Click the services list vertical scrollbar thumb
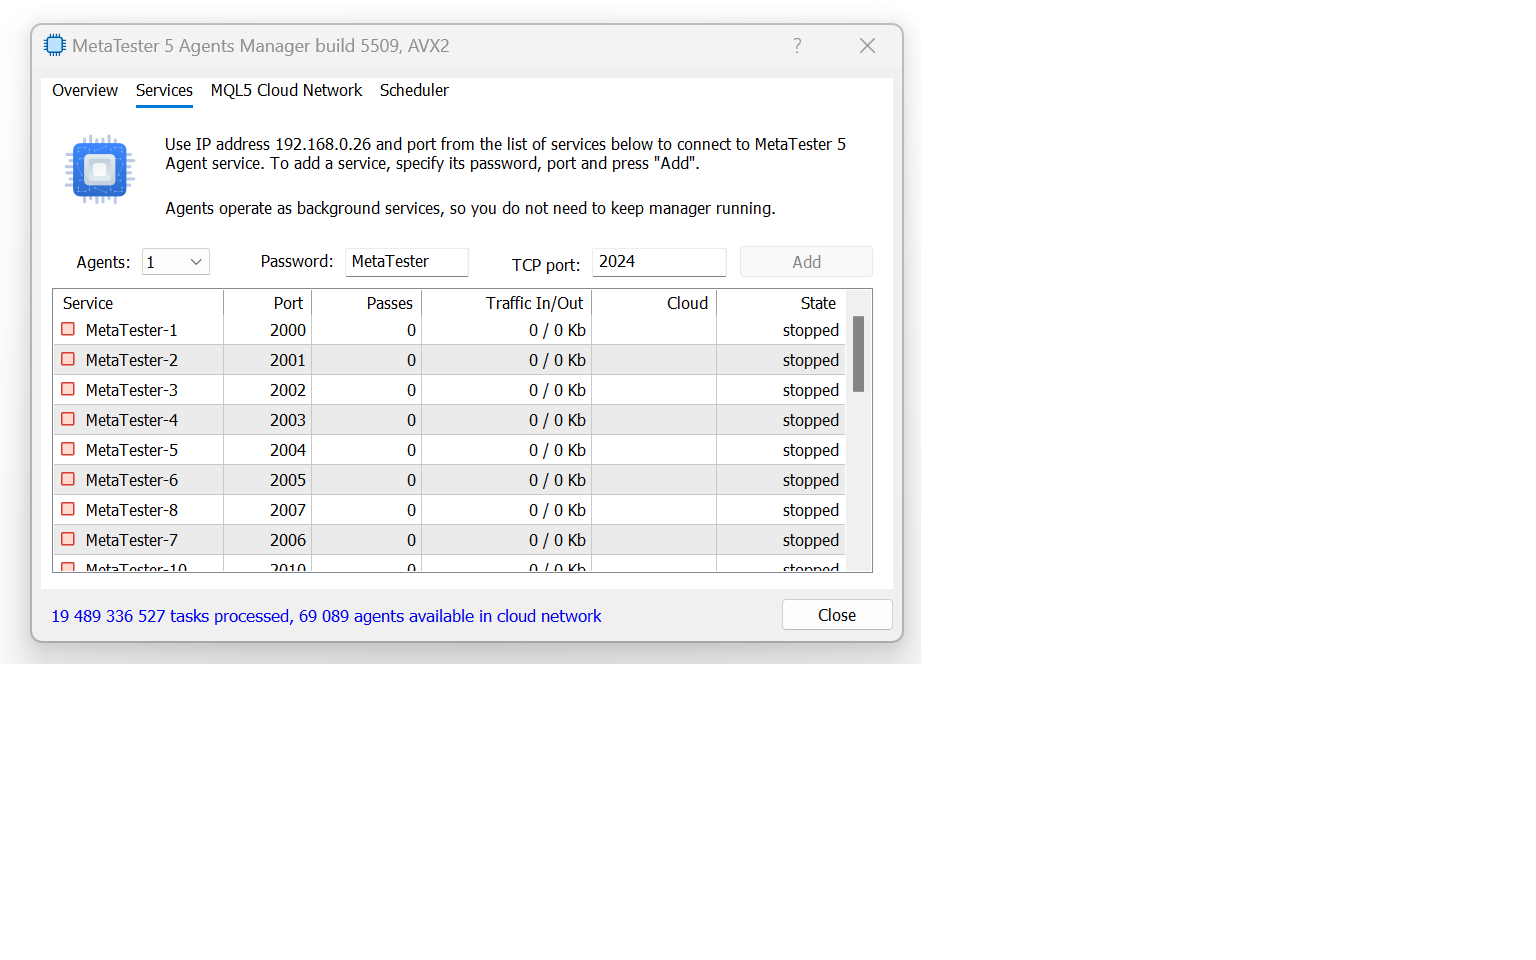 858,354
